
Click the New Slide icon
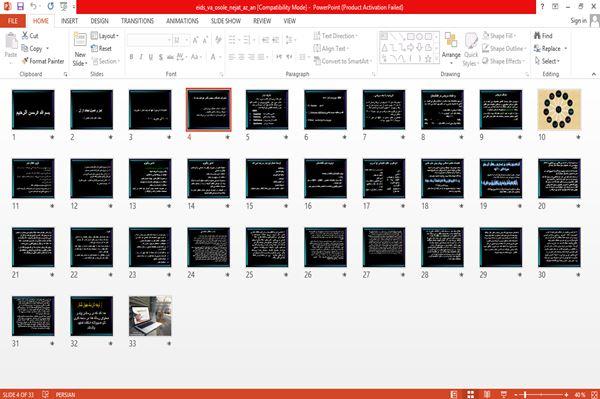click(80, 40)
